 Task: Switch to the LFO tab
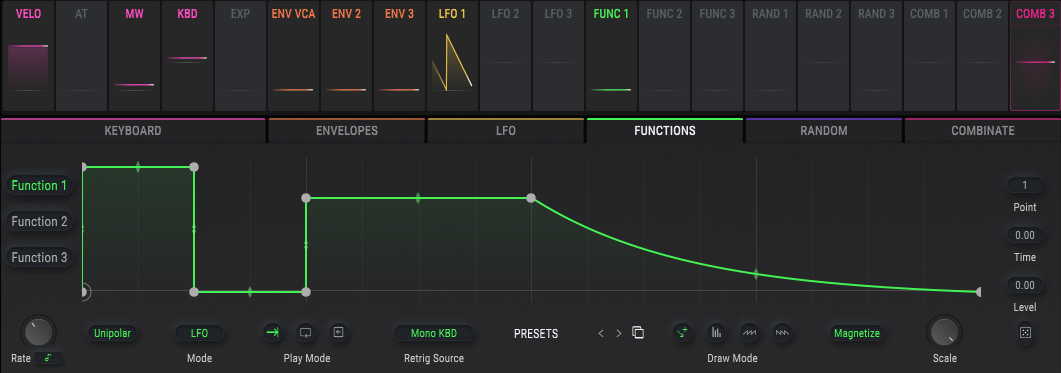(x=505, y=131)
